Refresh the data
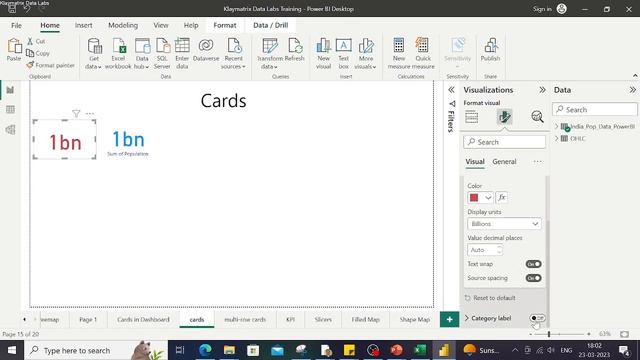 coord(295,50)
